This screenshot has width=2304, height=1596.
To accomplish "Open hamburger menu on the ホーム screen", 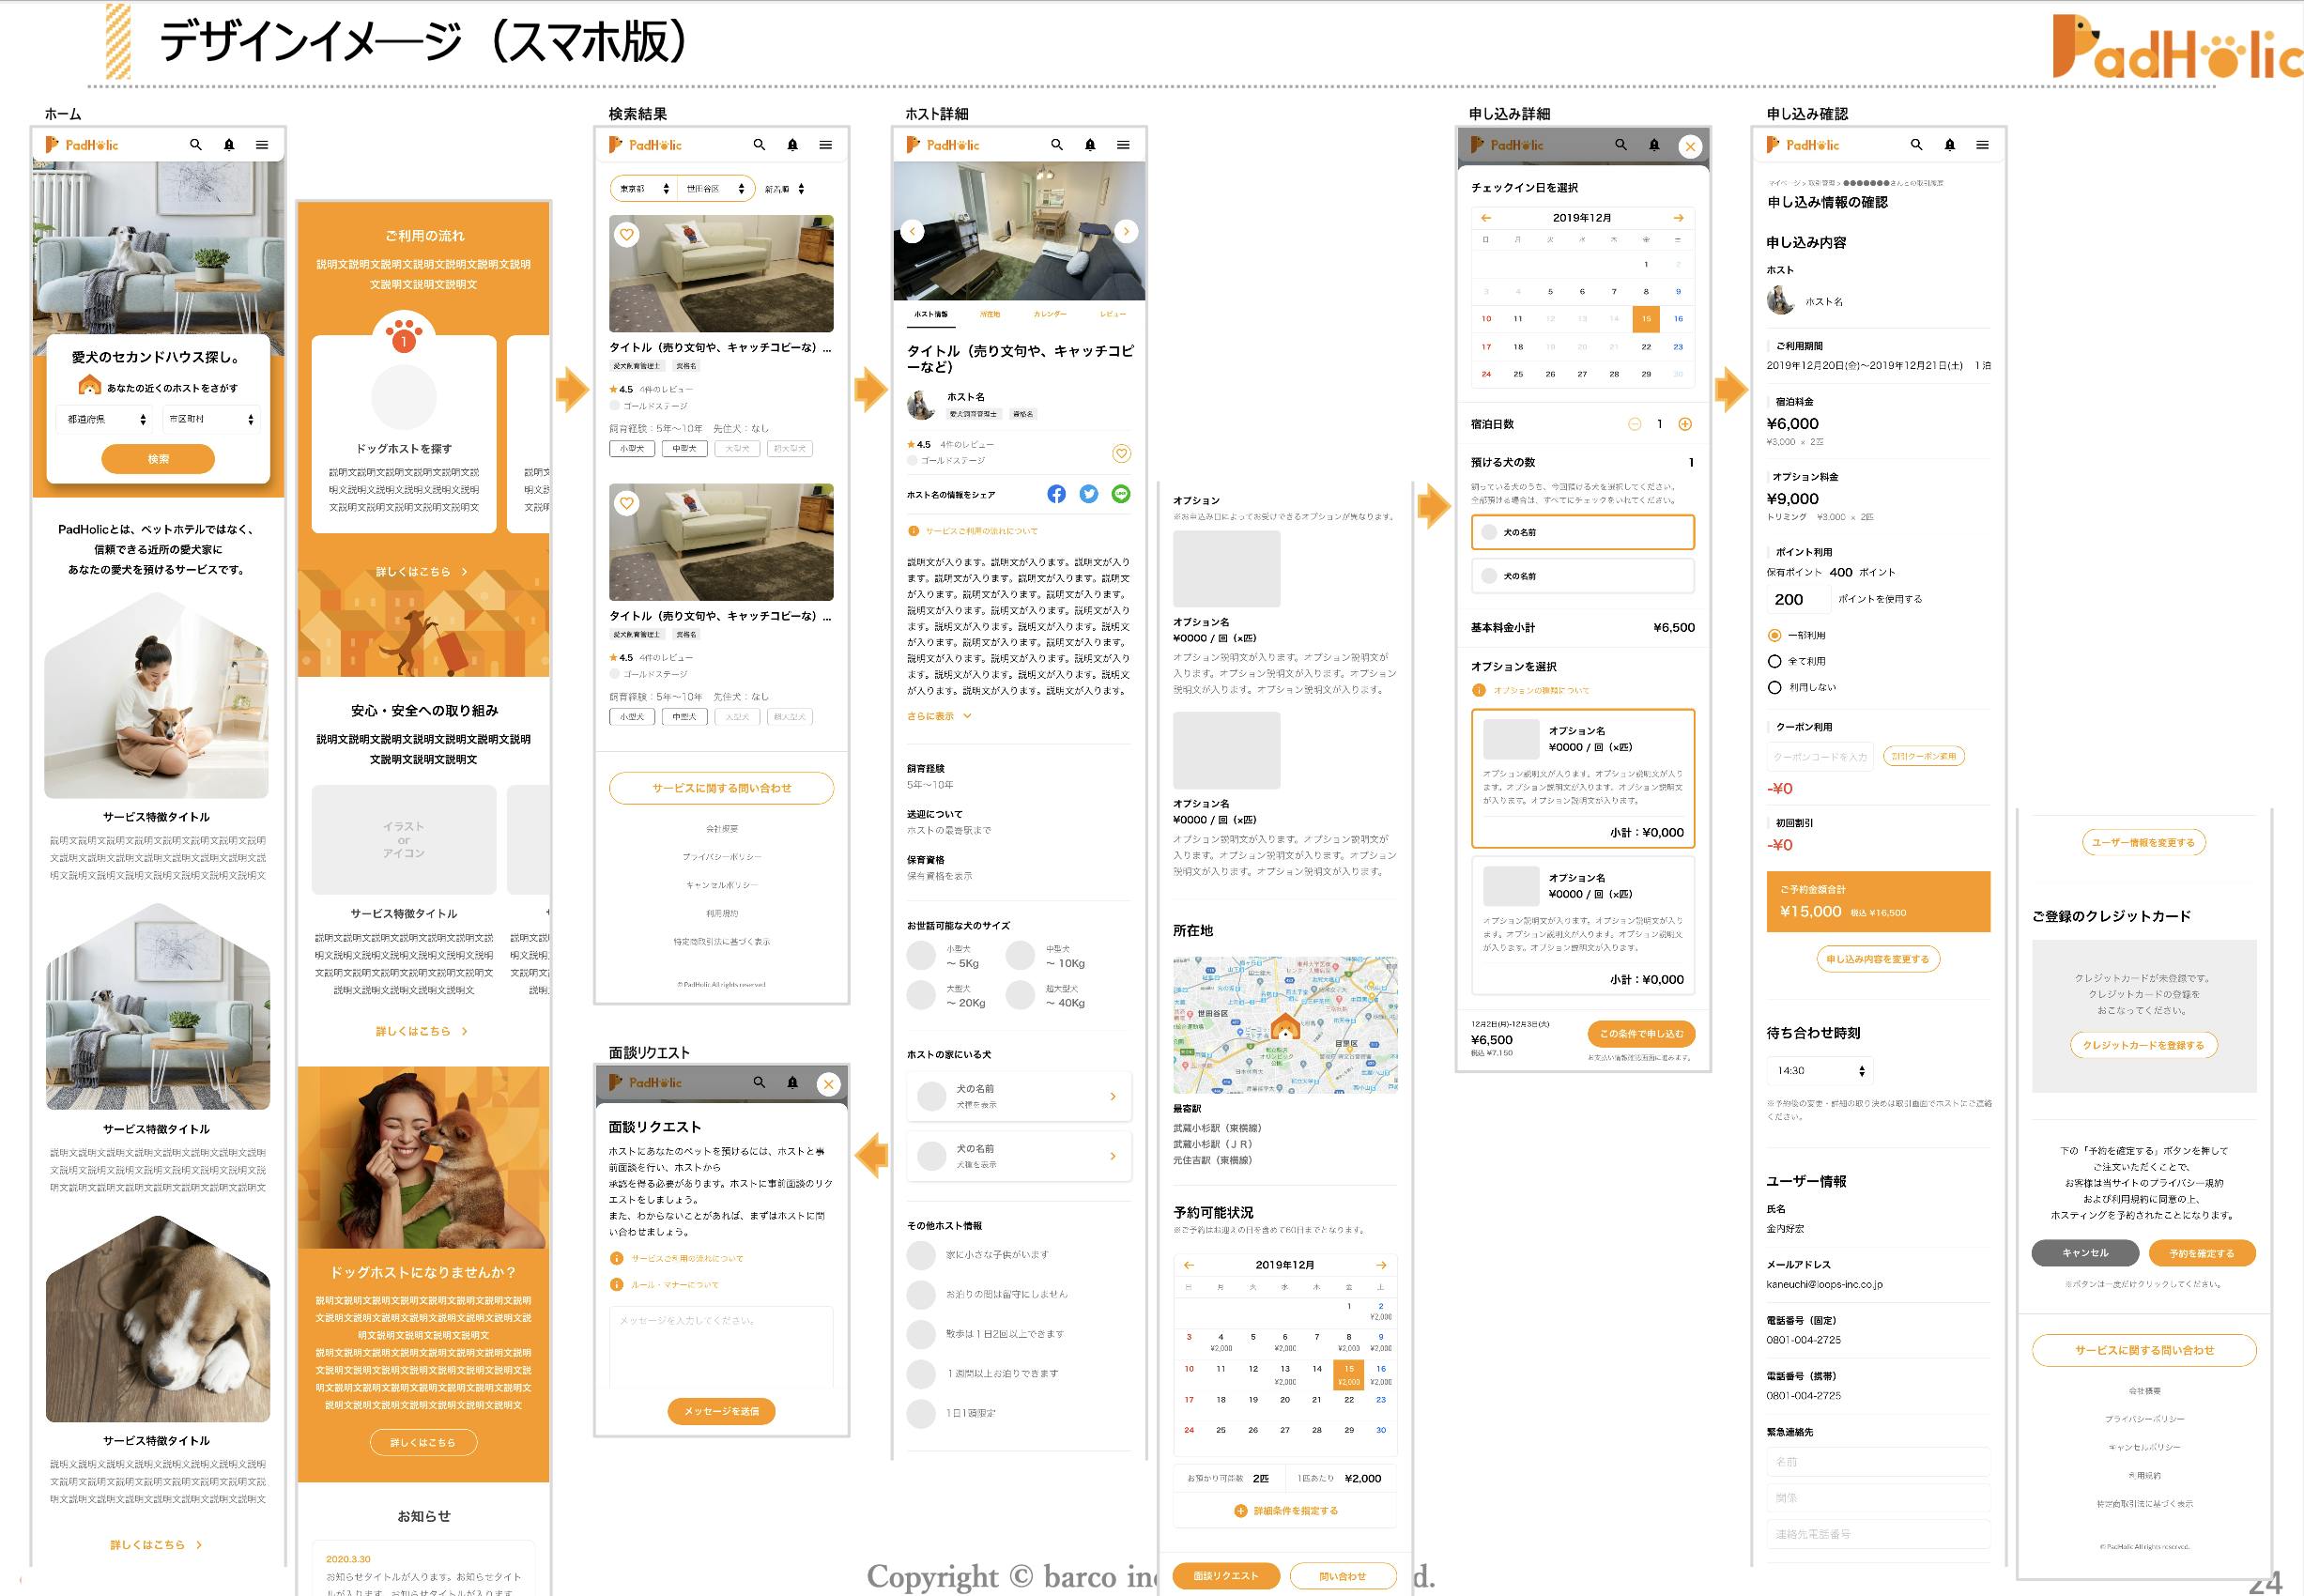I will [x=262, y=145].
